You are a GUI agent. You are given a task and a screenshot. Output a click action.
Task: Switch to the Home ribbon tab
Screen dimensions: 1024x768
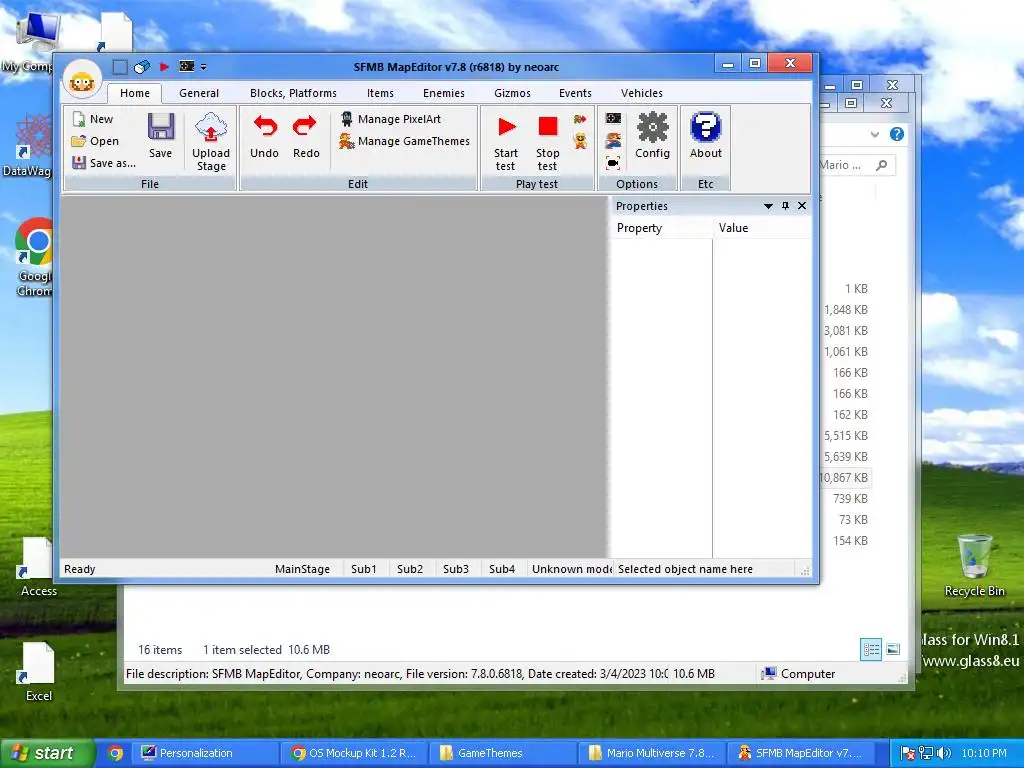(135, 93)
